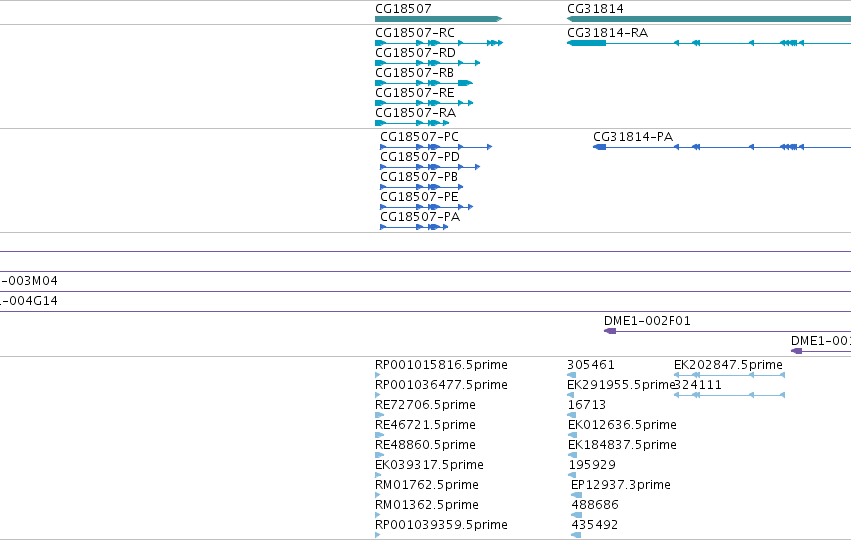Click the 324111 aligned EST glyph

click(x=729, y=395)
